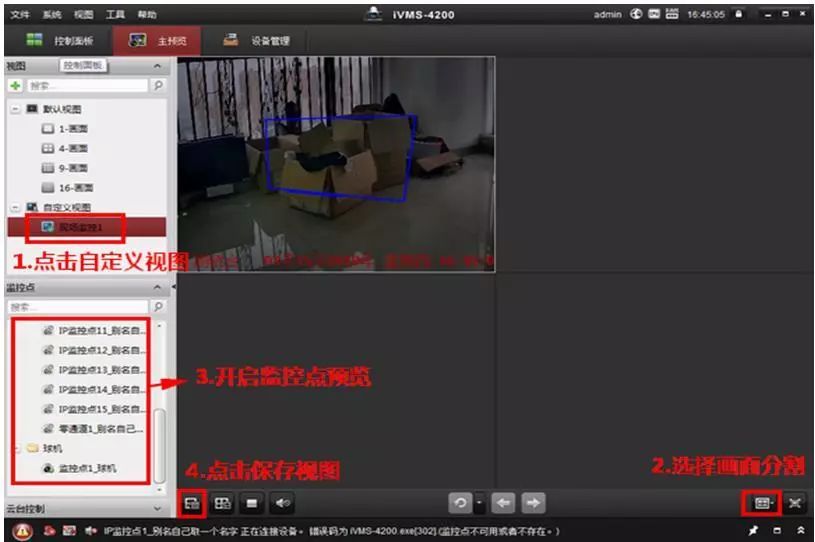Viewport: 815px width, 542px height.
Task: Select the 4-画面 view layout
Action: [68, 148]
